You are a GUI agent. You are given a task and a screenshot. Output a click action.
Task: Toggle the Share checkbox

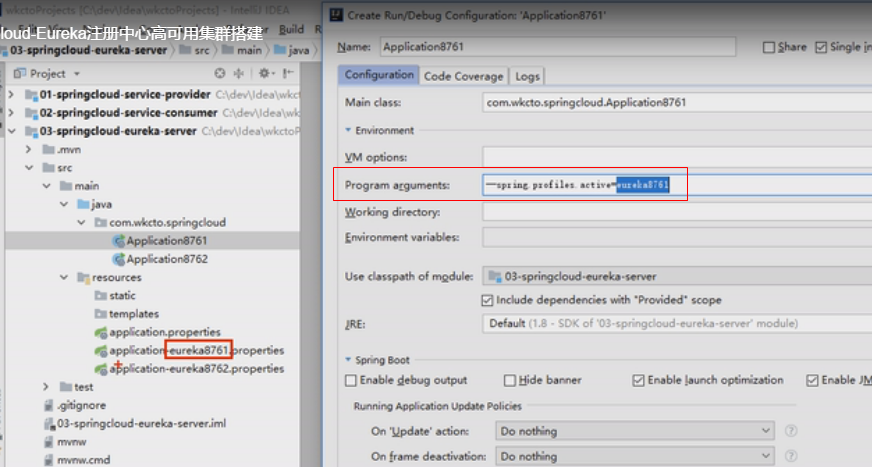pyautogui.click(x=769, y=47)
